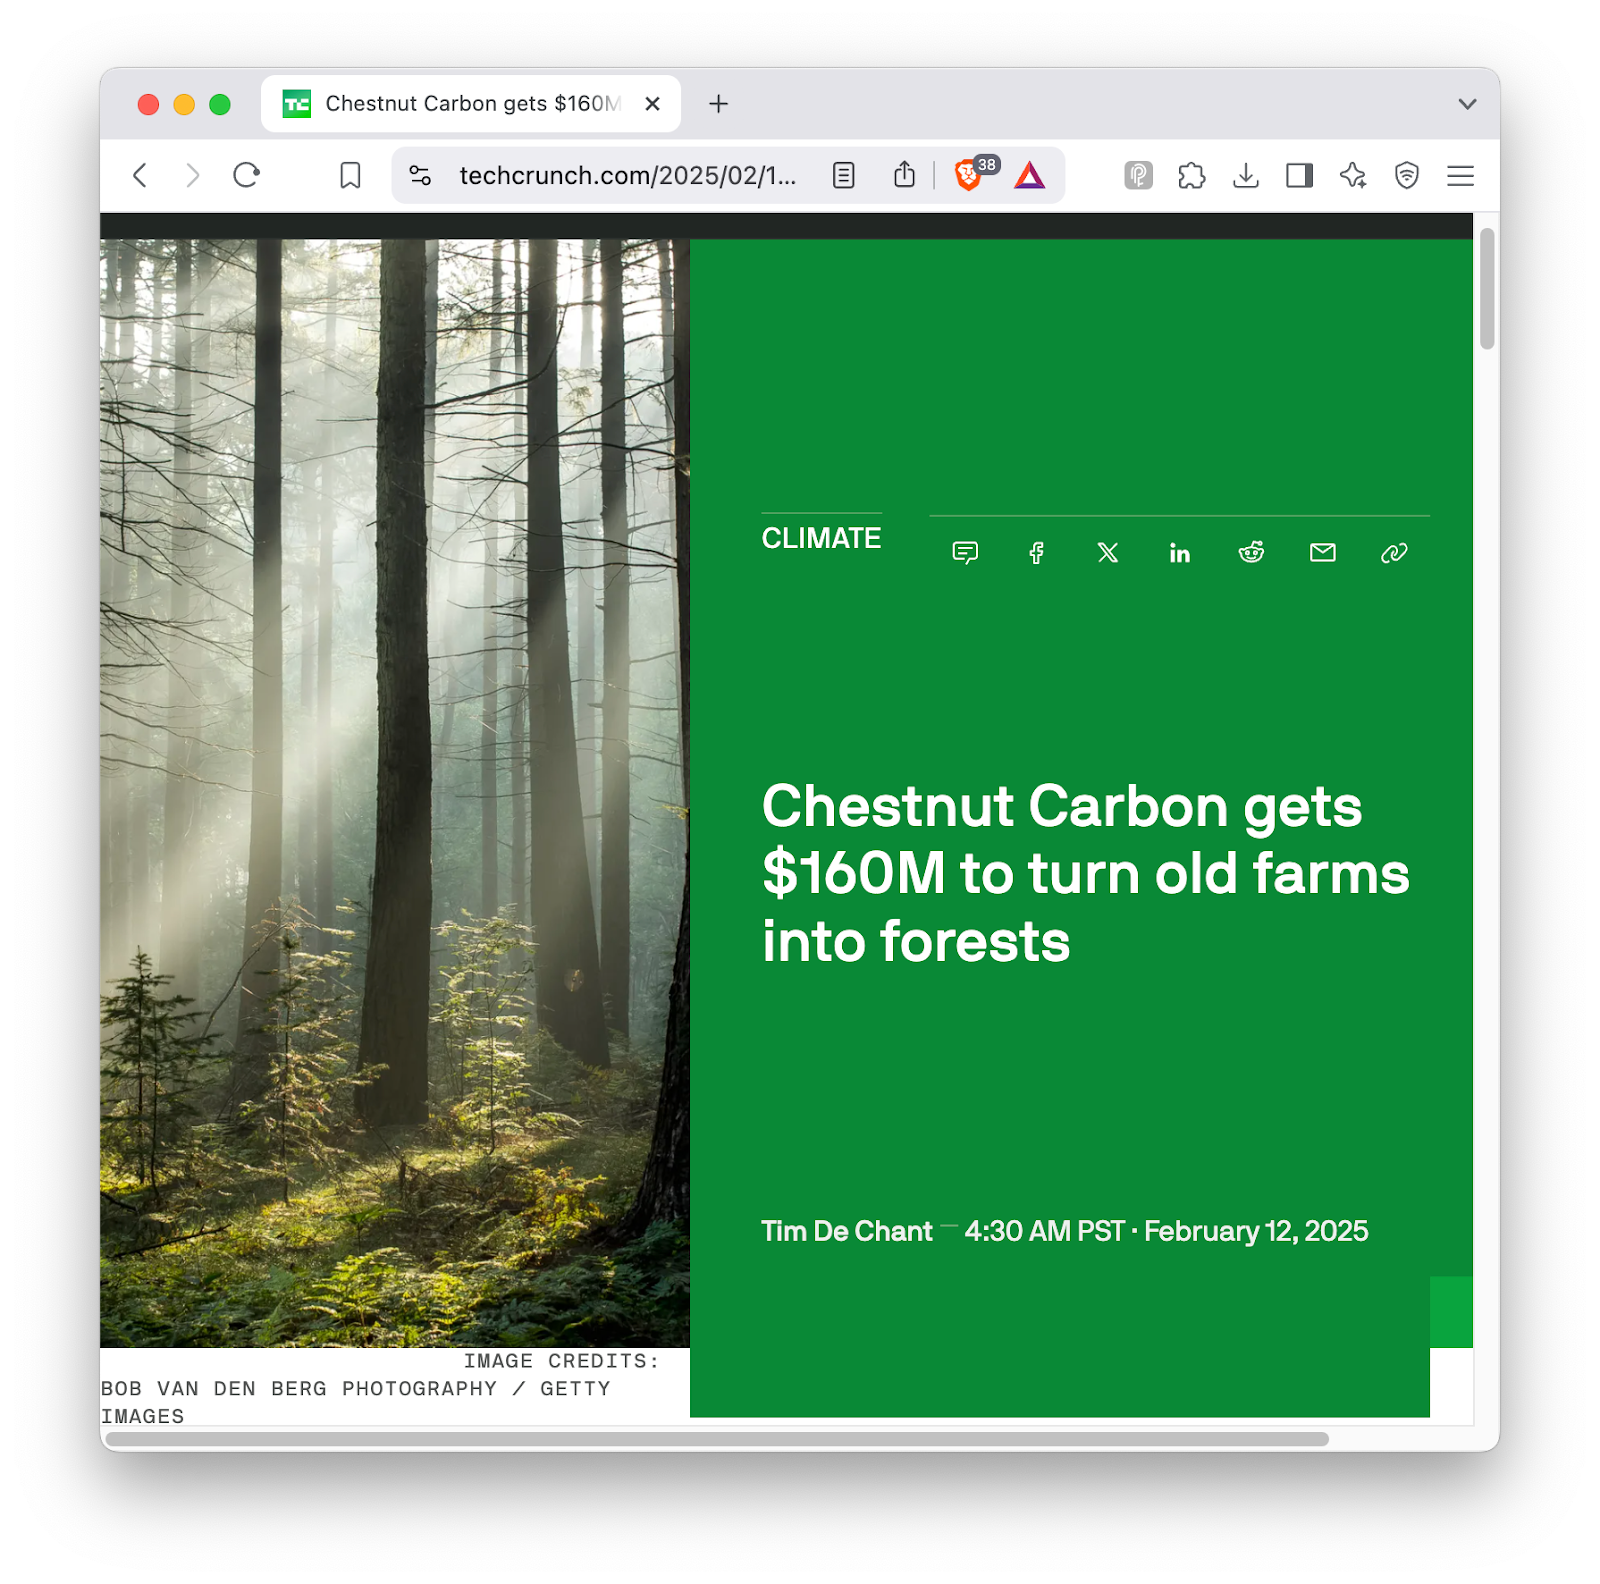This screenshot has height=1584, width=1600.
Task: Open Brave VPN shield icon
Action: click(x=1407, y=176)
